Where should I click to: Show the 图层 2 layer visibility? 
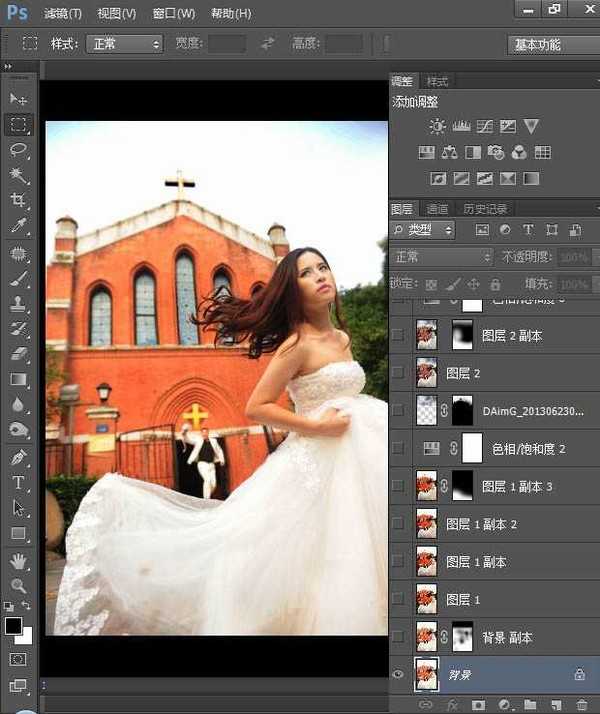(399, 372)
